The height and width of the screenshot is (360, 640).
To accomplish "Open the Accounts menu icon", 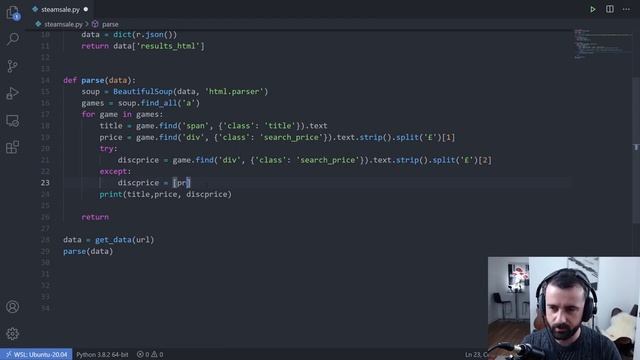I will click(x=13, y=307).
